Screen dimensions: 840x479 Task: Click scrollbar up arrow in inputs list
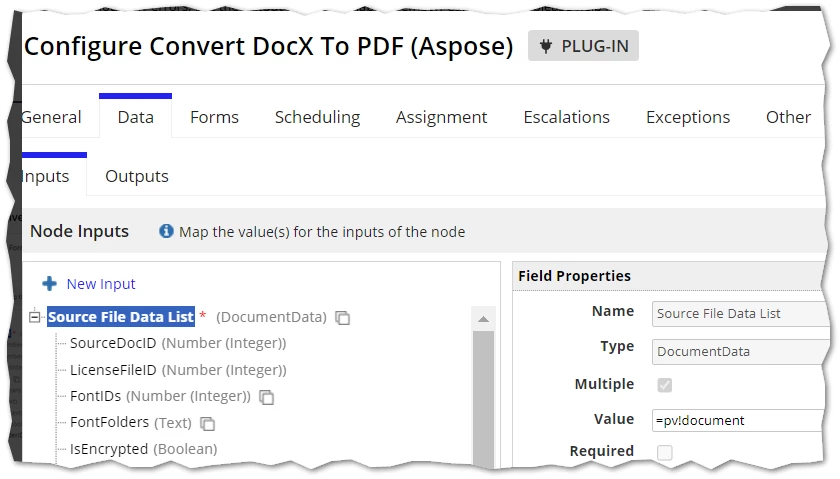click(x=483, y=319)
